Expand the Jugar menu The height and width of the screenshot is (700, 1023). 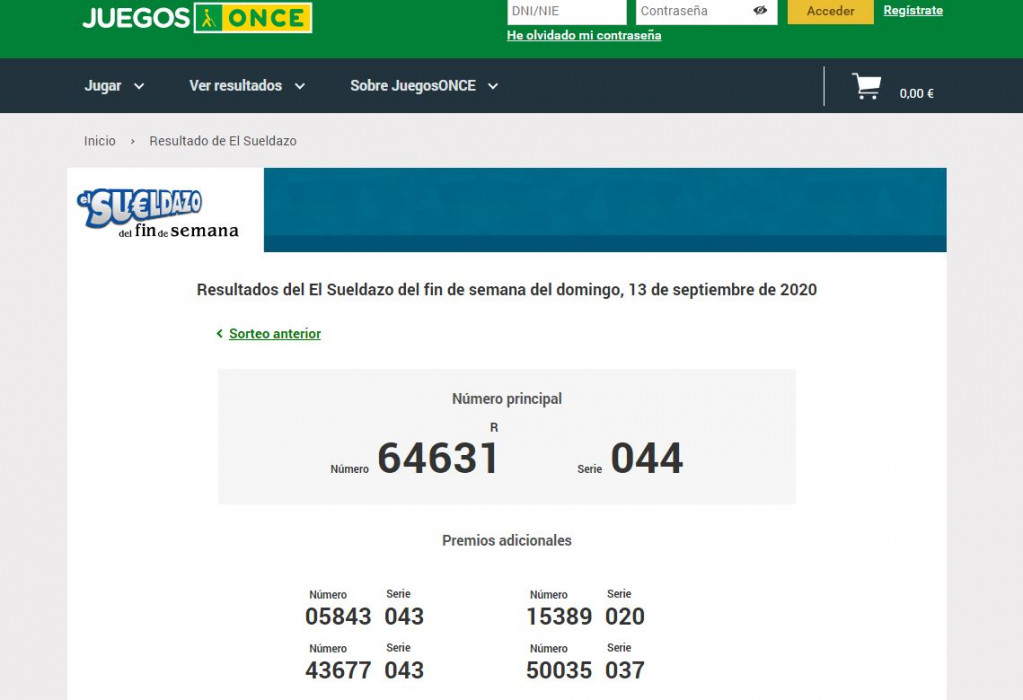(x=114, y=85)
